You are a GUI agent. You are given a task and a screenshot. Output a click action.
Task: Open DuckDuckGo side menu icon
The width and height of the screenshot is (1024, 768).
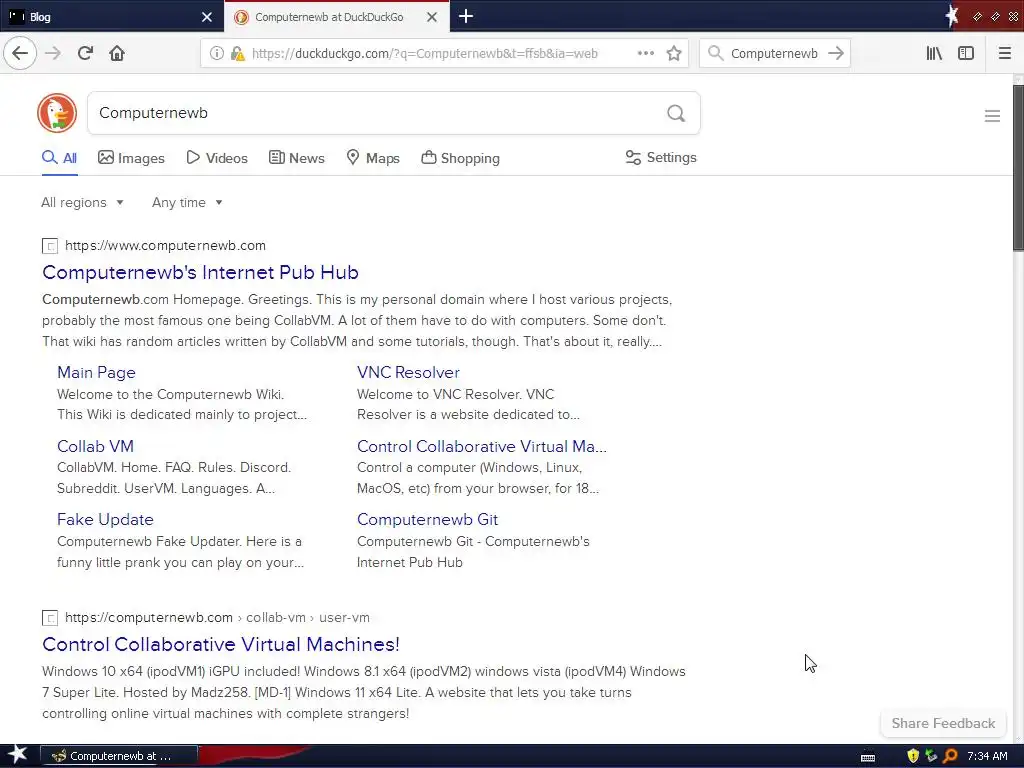point(992,116)
